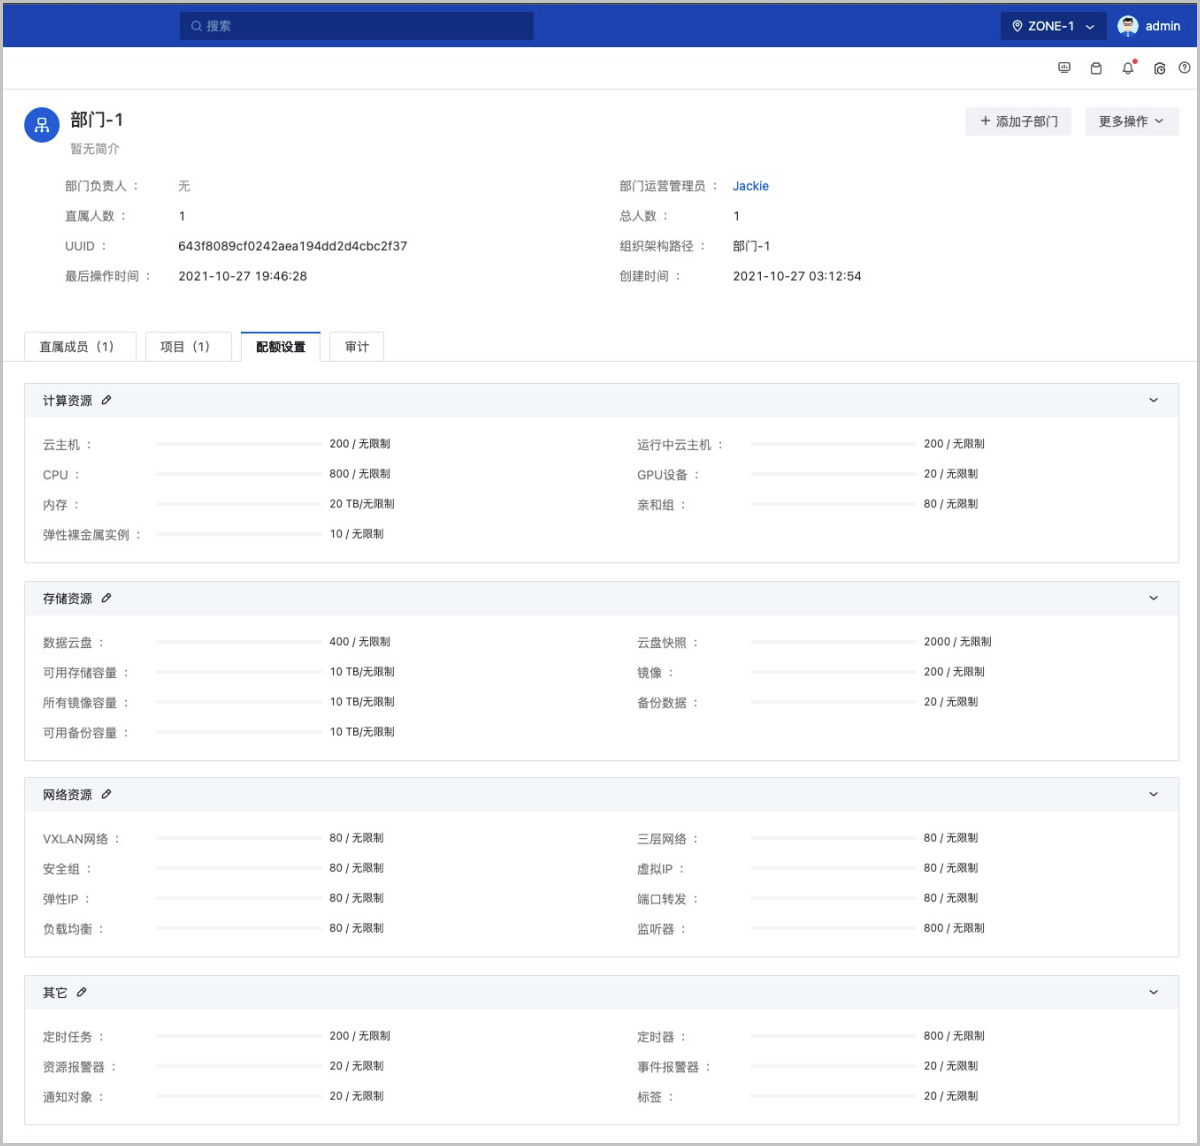Open the help question mark icon
The height and width of the screenshot is (1146, 1200).
coord(1184,68)
